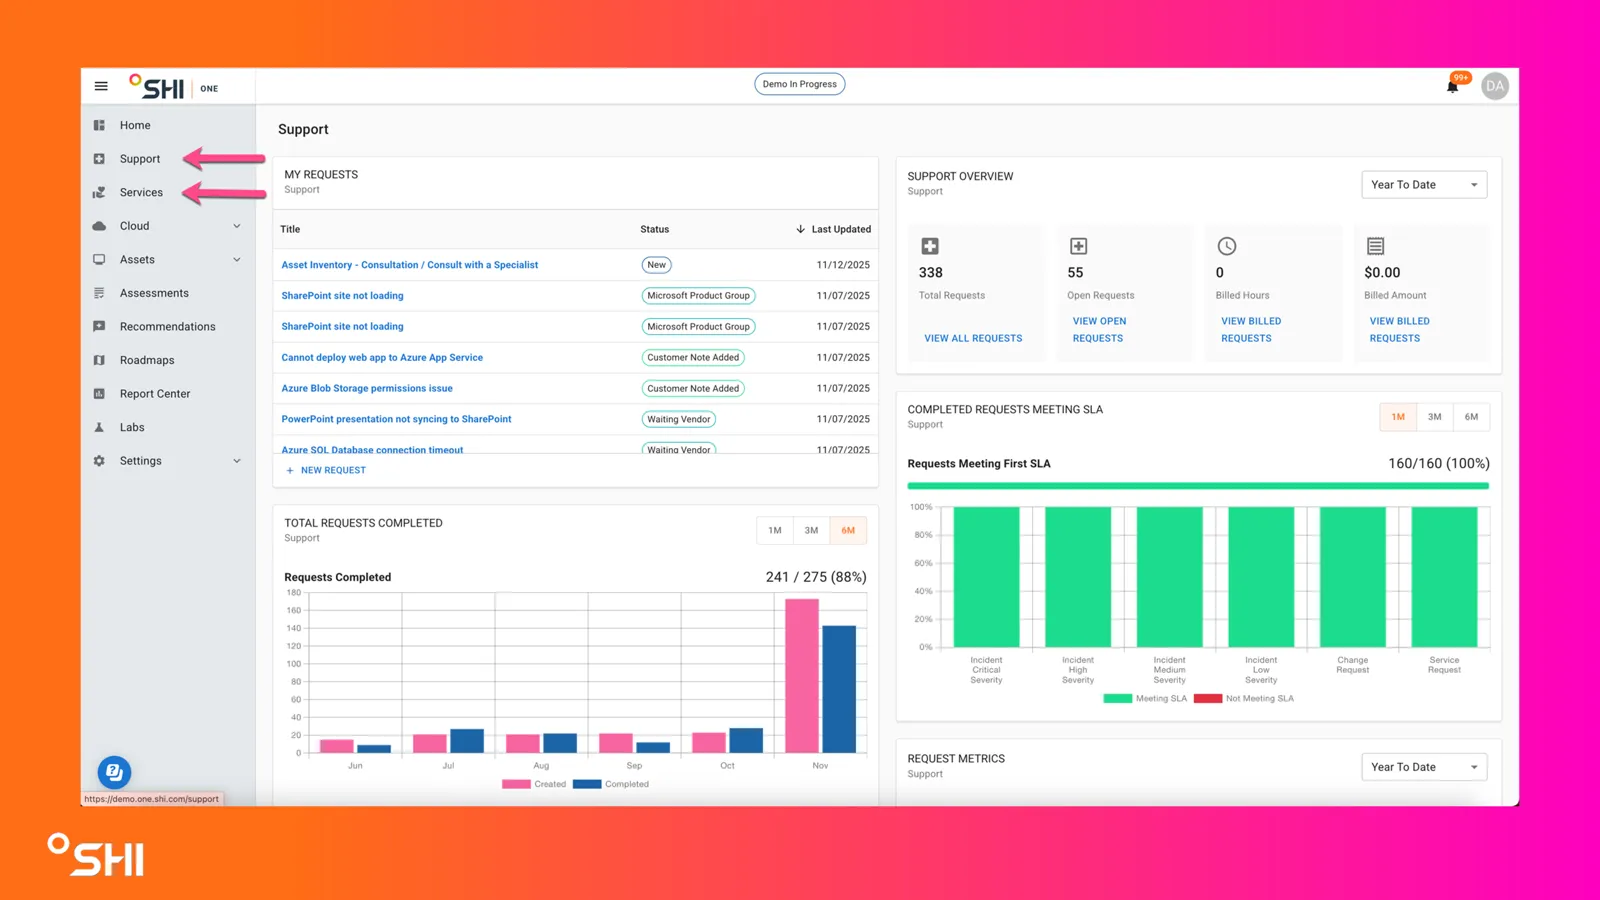The width and height of the screenshot is (1600, 900).
Task: Click the Recommendations sidebar icon
Action: (x=99, y=327)
